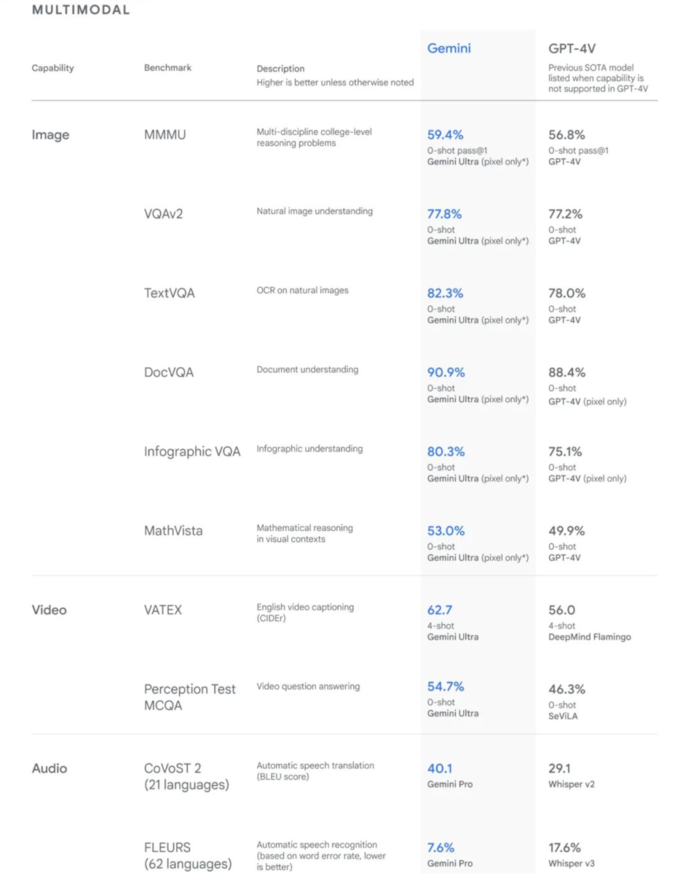Viewport: 700px width, 876px height.
Task: Select the TextVQA benchmark name
Action: 172,293
